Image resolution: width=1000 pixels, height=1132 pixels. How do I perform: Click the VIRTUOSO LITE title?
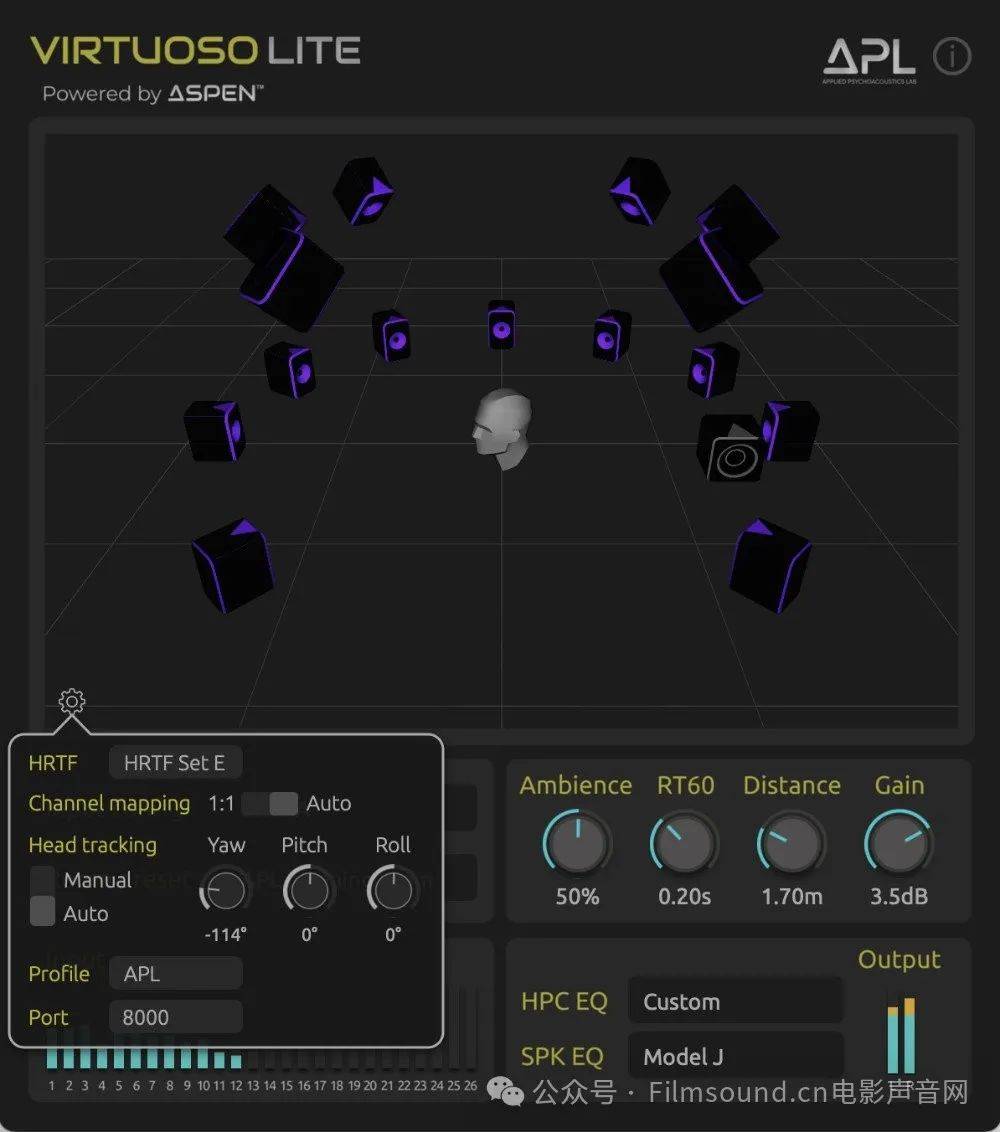(195, 51)
